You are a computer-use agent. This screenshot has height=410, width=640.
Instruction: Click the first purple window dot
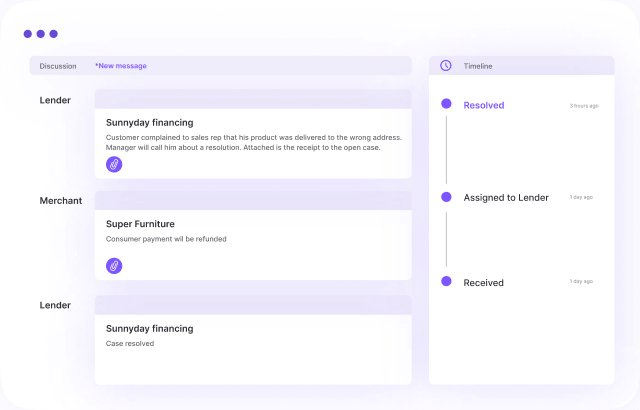coord(28,34)
